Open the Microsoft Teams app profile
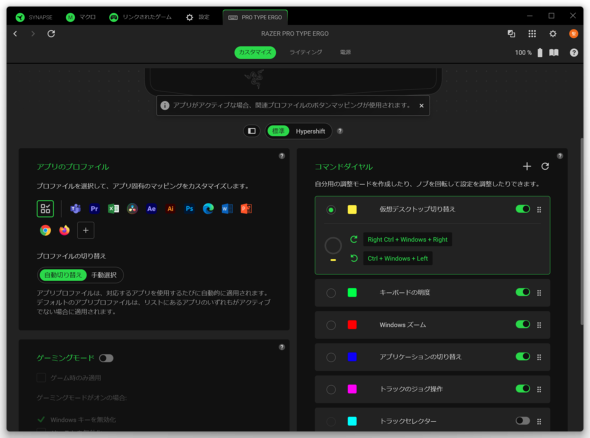The width and height of the screenshot is (590, 438). (76, 208)
